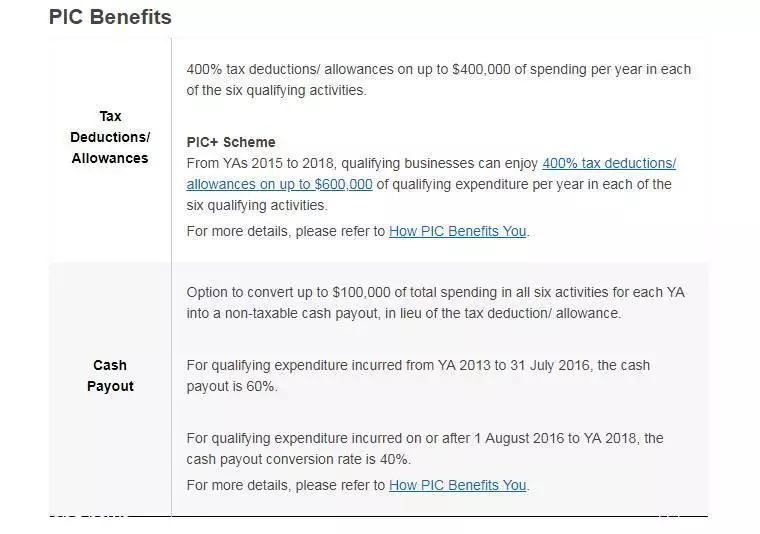This screenshot has width=760, height=534.
Task: Click the word 'Allowances' in the left column
Action: (x=110, y=158)
